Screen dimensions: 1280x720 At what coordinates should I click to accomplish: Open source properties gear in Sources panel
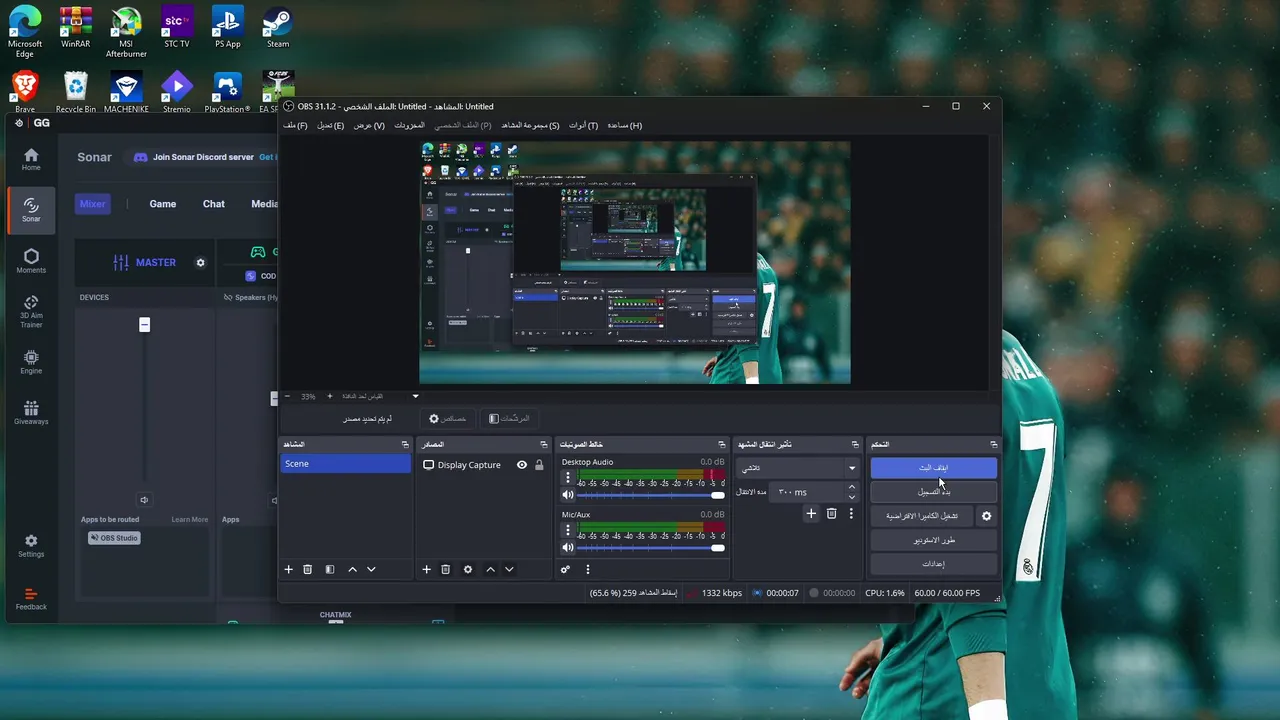467,569
